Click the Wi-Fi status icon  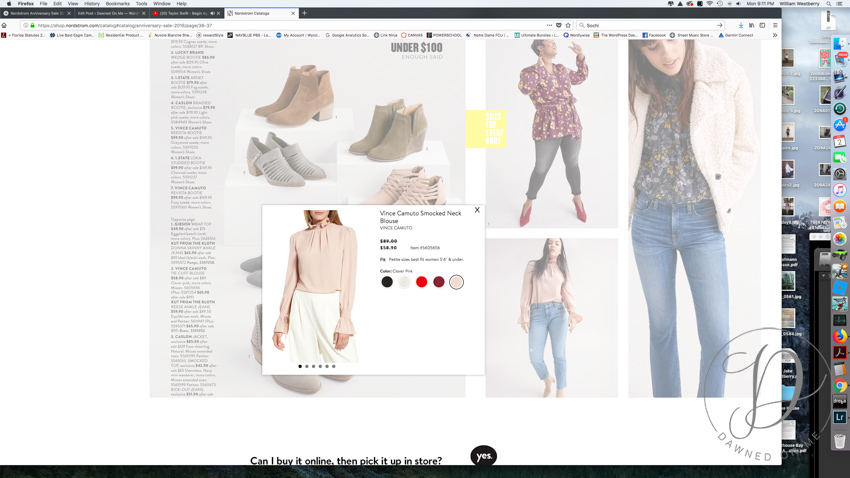710,3
